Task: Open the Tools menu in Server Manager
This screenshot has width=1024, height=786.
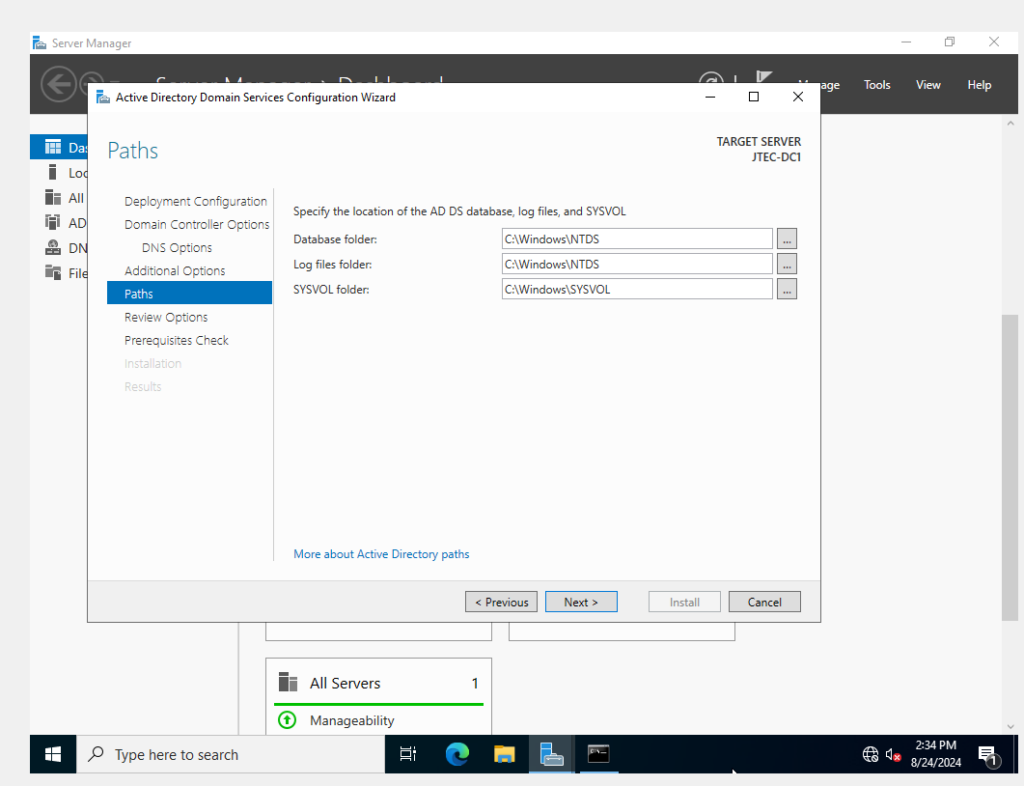Action: [877, 85]
